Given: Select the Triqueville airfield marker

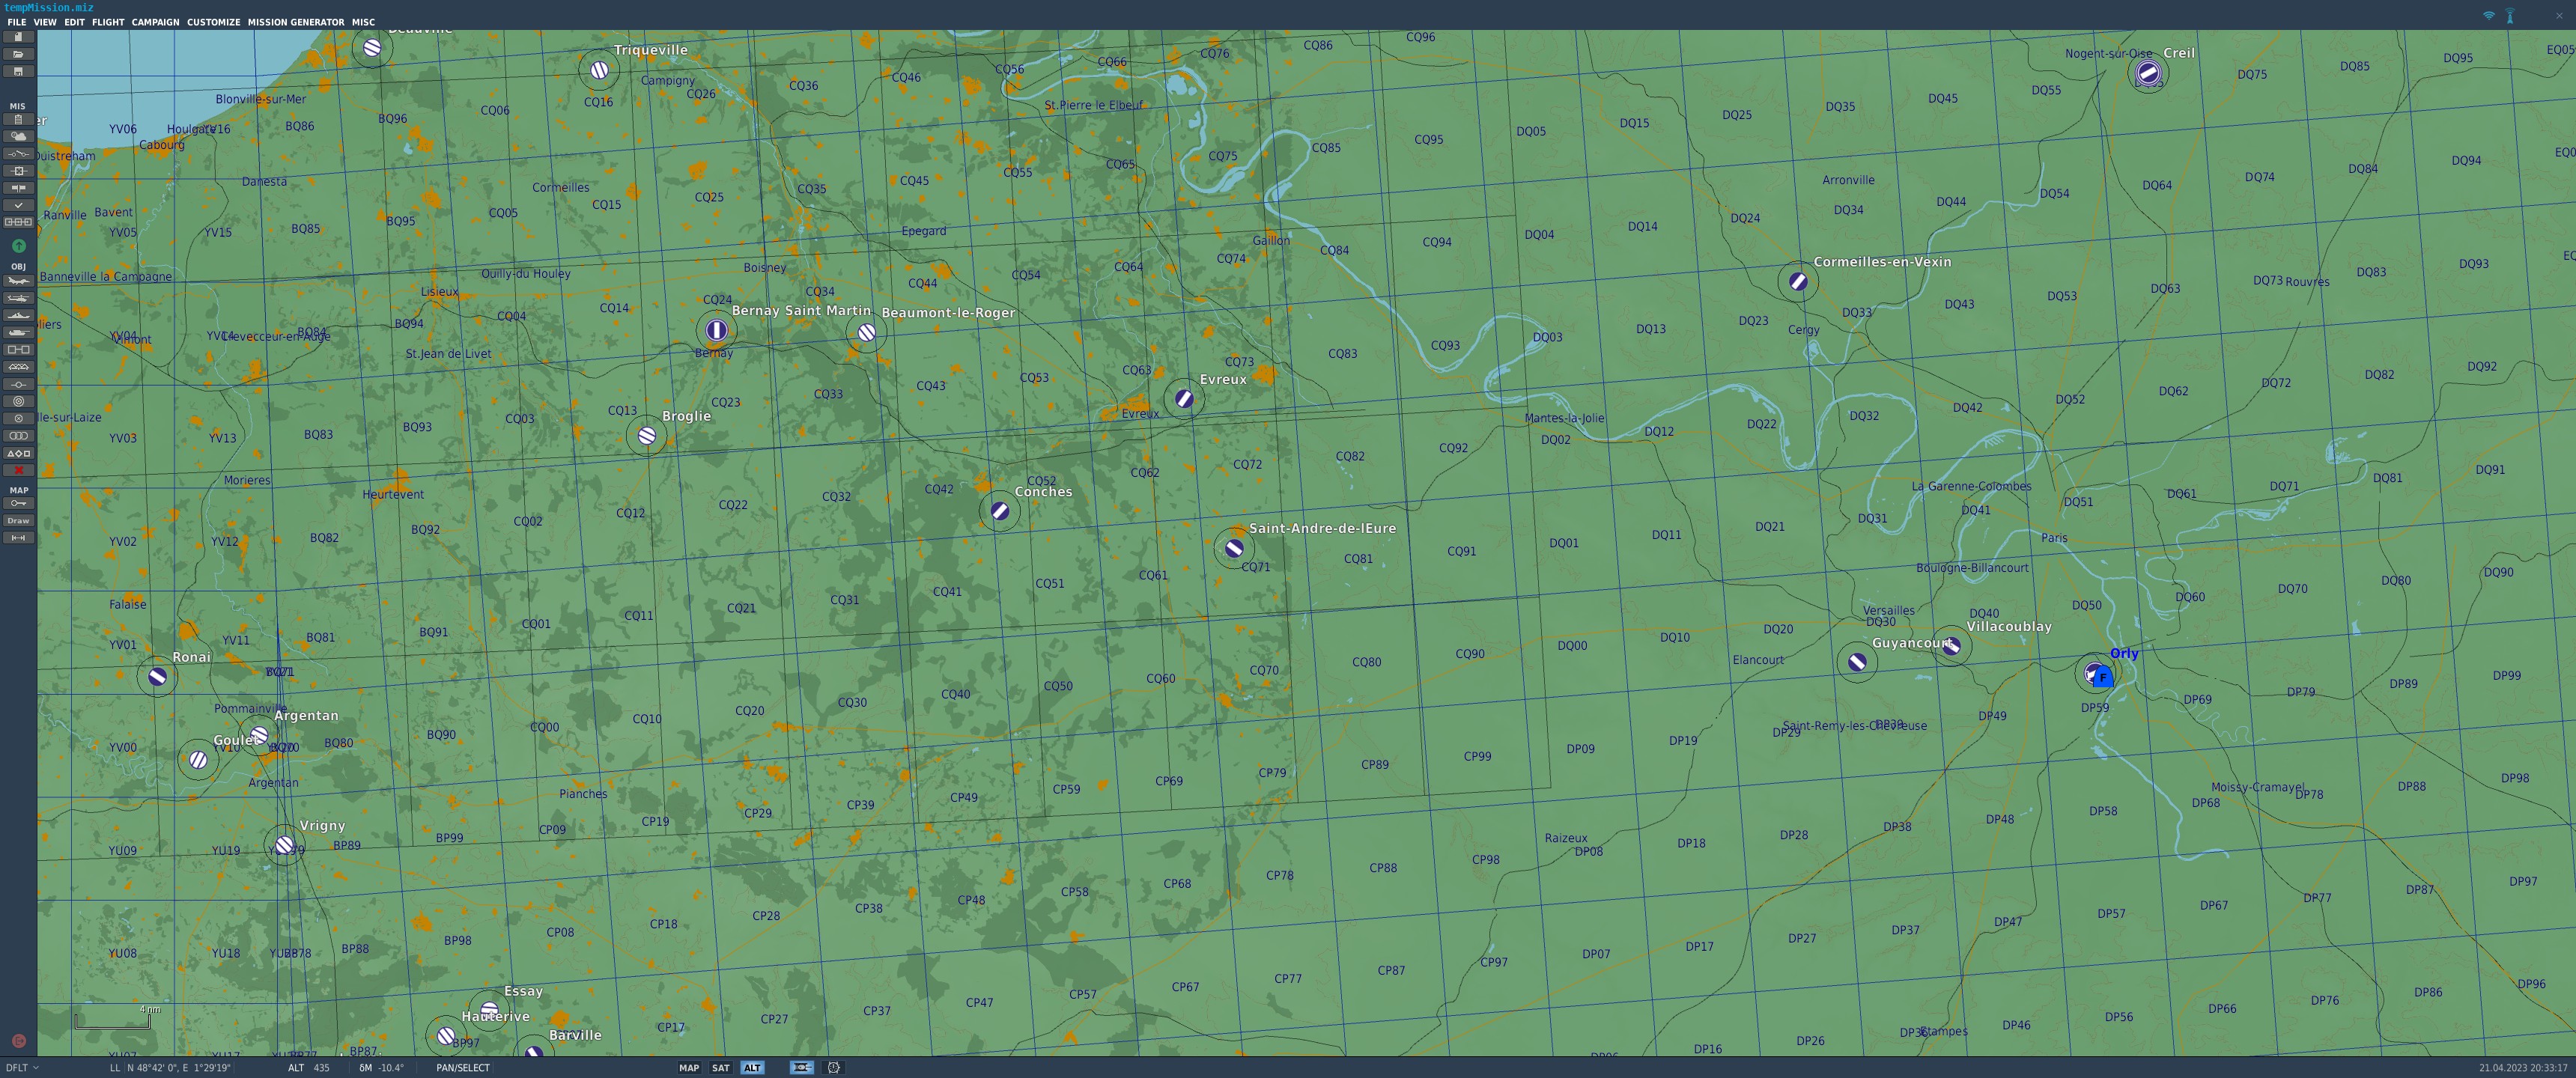Looking at the screenshot, I should click(x=600, y=70).
